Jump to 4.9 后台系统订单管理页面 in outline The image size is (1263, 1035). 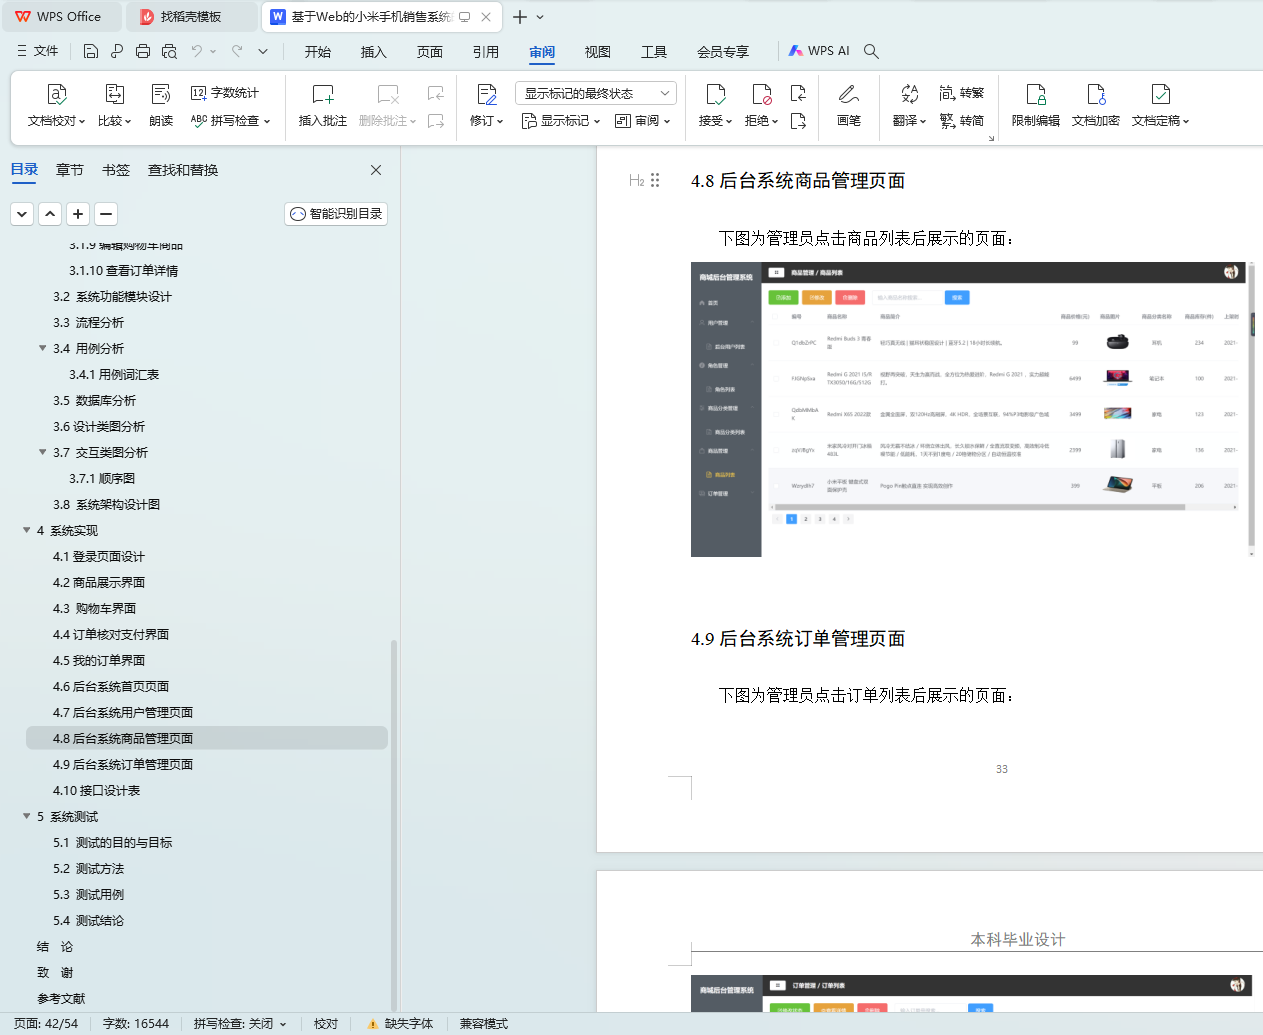[123, 764]
